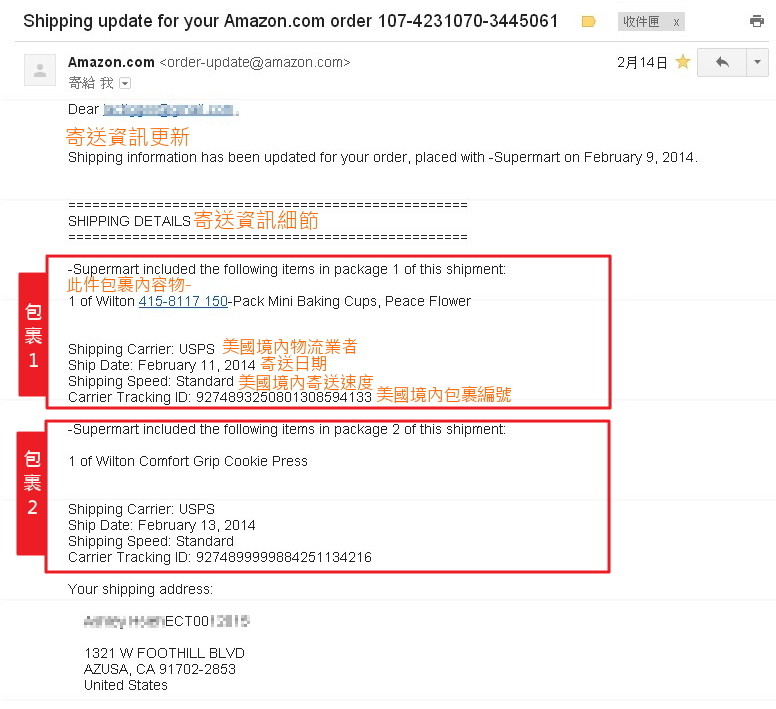Remove the 收件匣 label with x
The width and height of the screenshot is (776, 709).
[x=676, y=22]
